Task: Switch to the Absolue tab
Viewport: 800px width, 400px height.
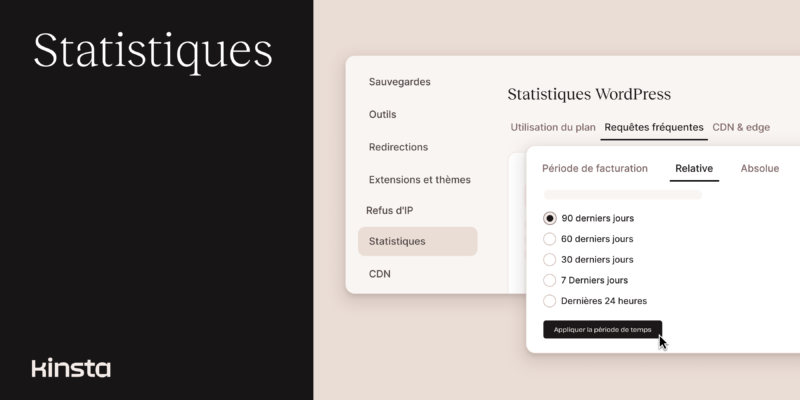Action: 759,168
